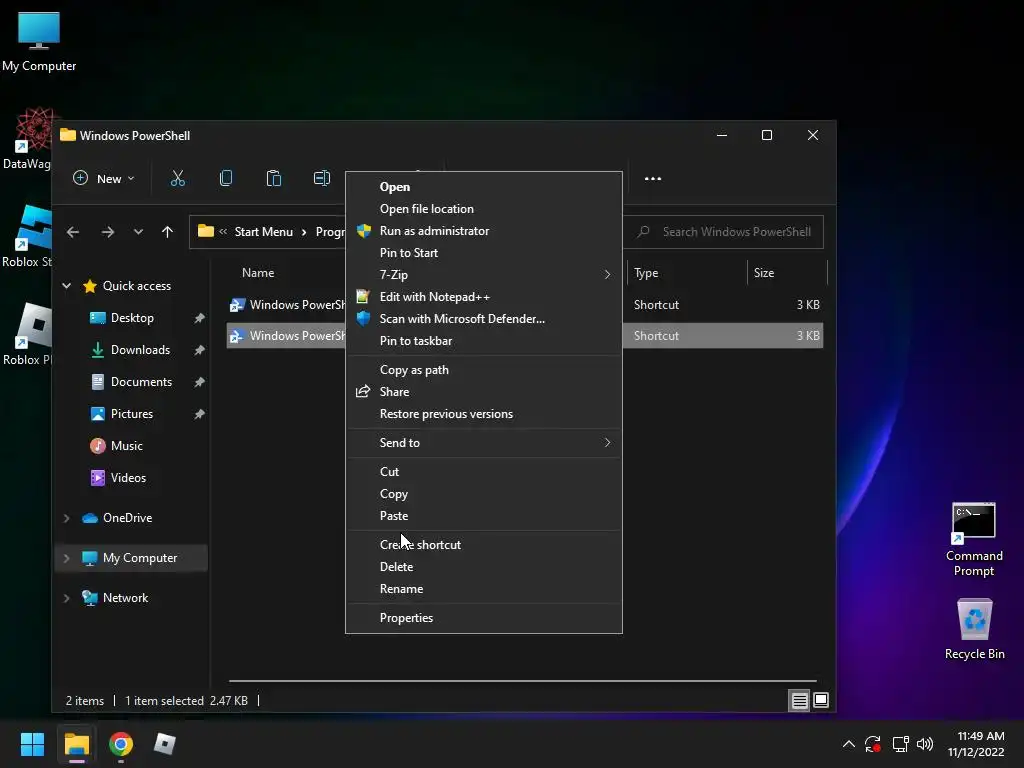
Task: Expand the 7-Zip submenu
Action: [483, 275]
